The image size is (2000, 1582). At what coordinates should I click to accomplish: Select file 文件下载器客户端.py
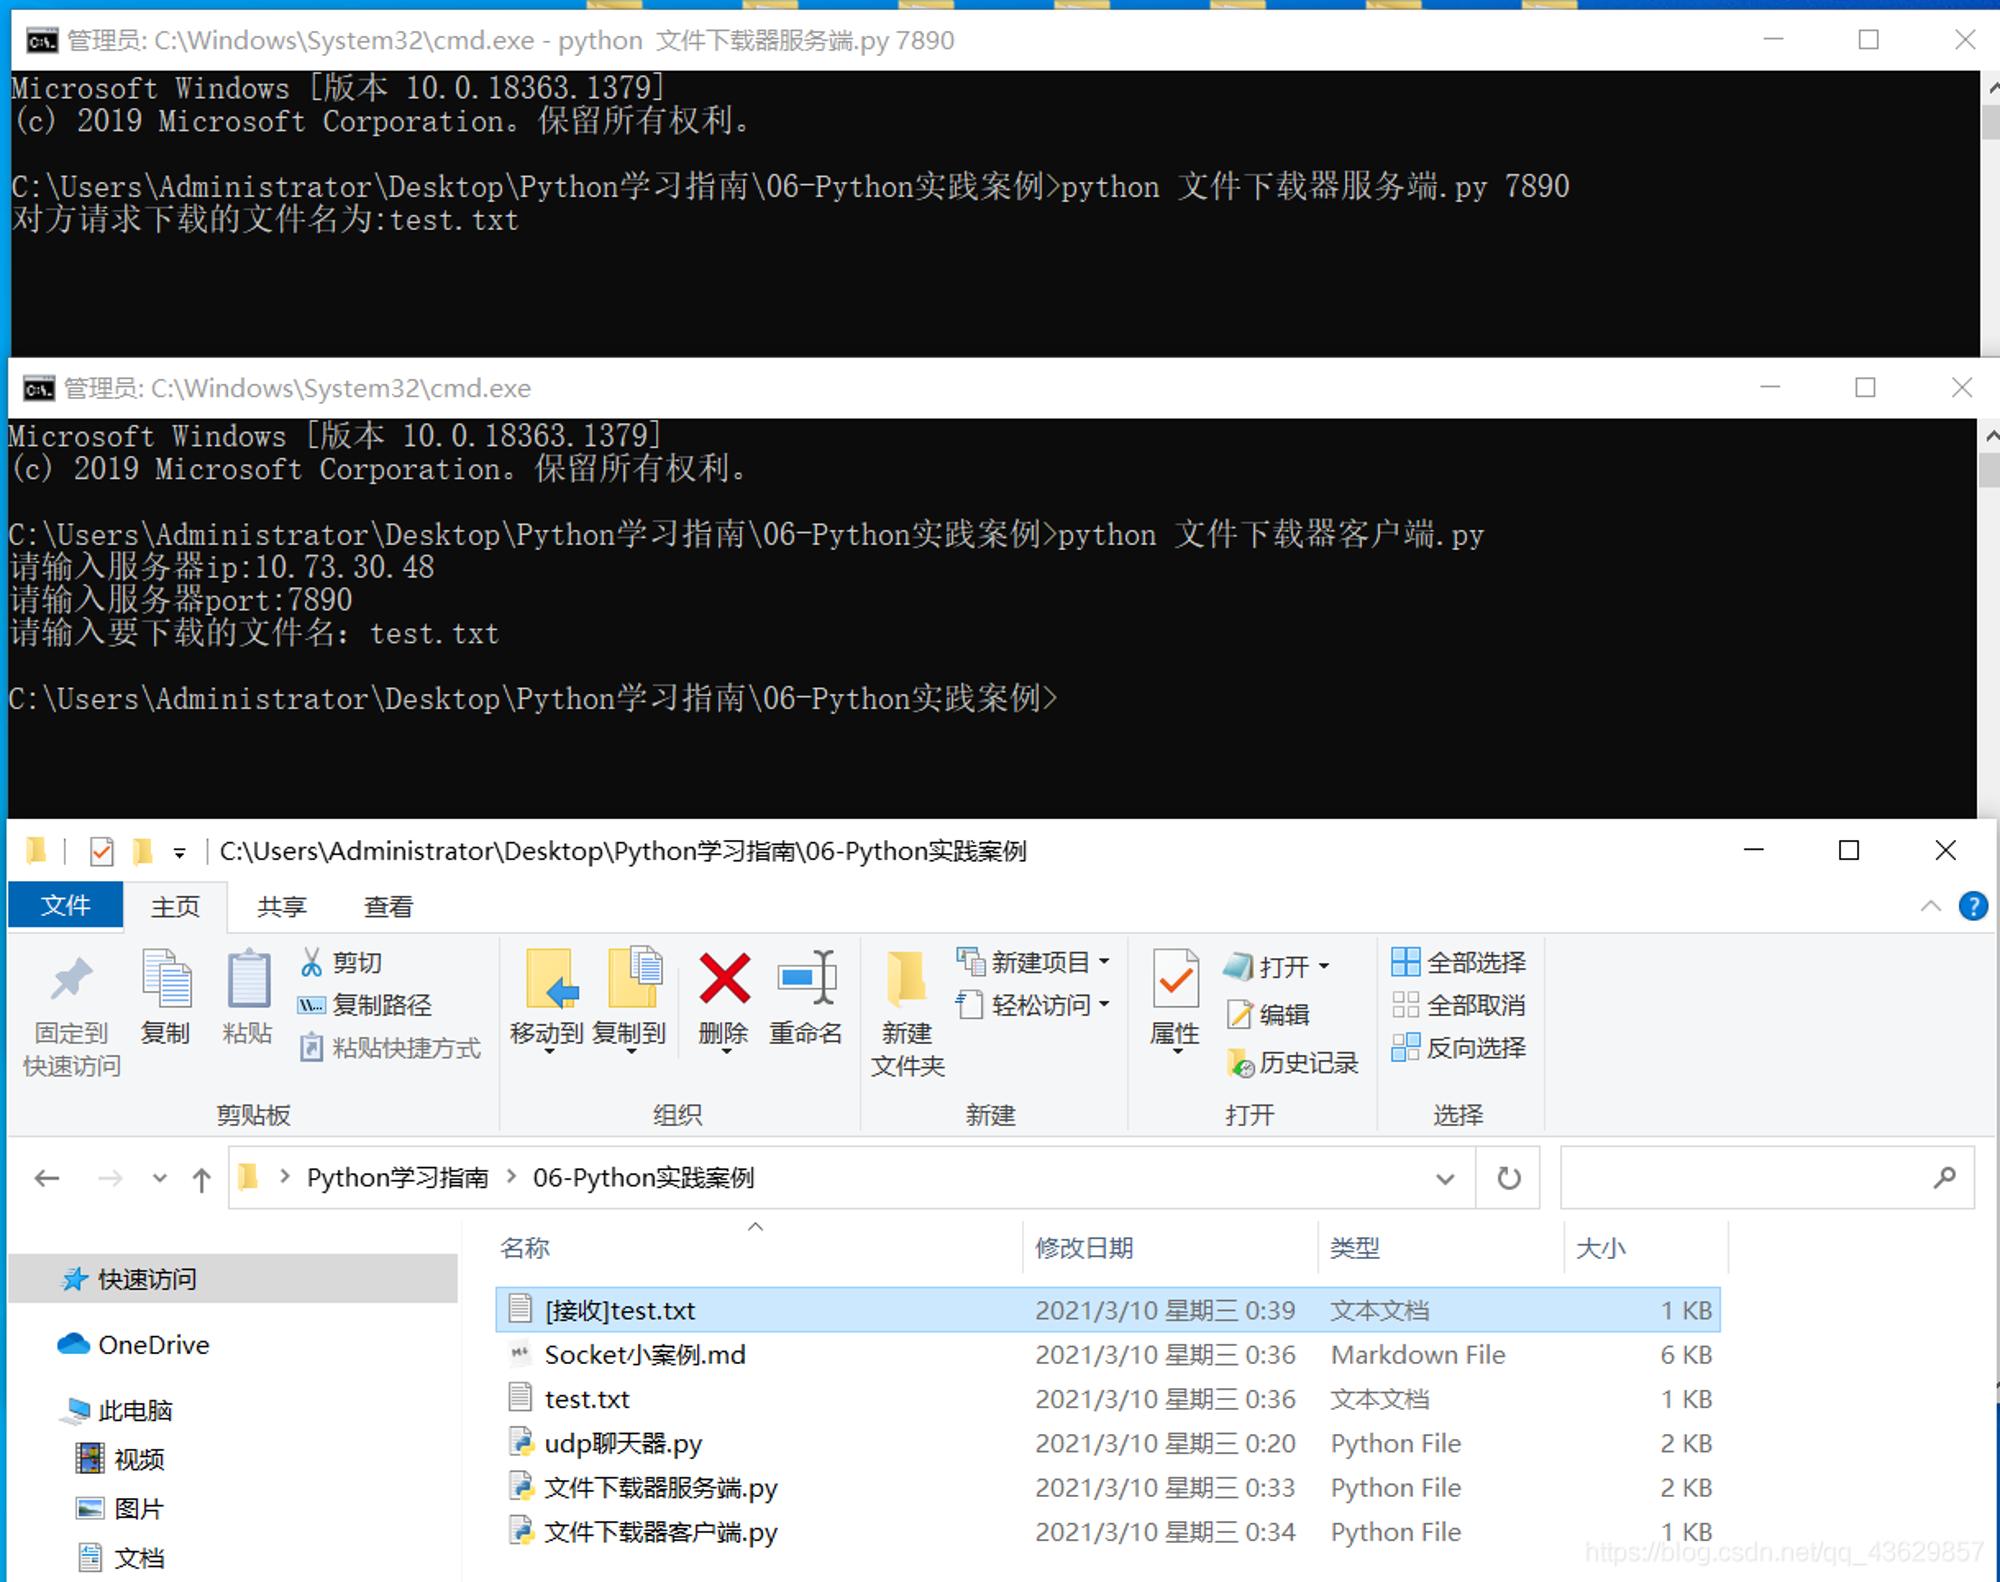point(1108,1532)
